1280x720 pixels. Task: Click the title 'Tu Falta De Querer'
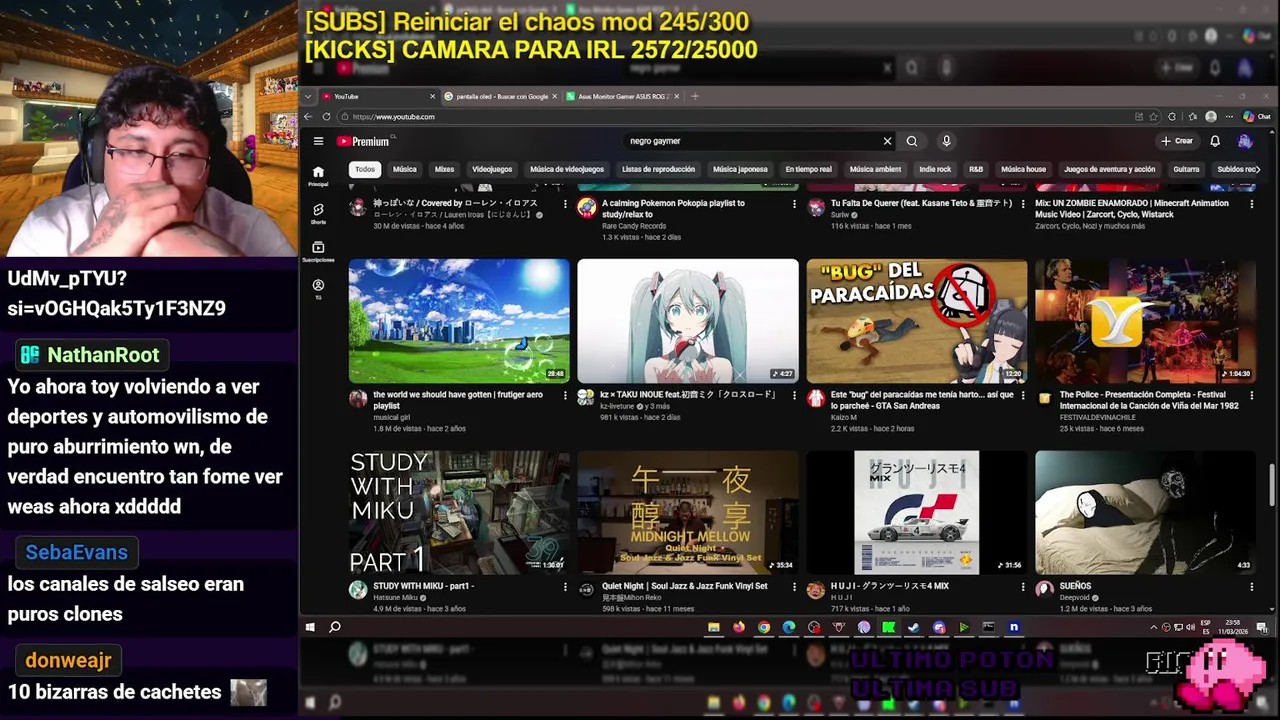(x=864, y=203)
